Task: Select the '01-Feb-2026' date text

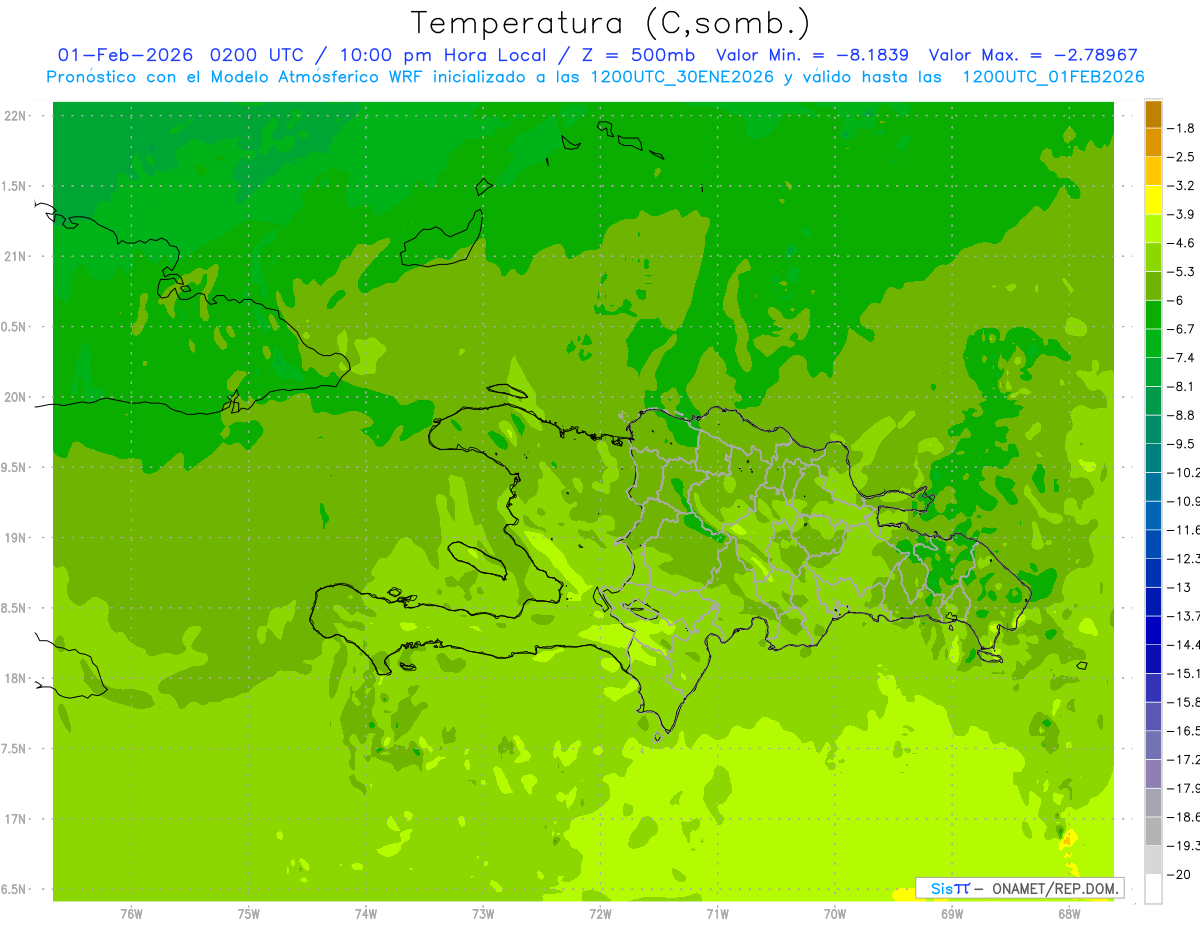Action: coord(127,55)
